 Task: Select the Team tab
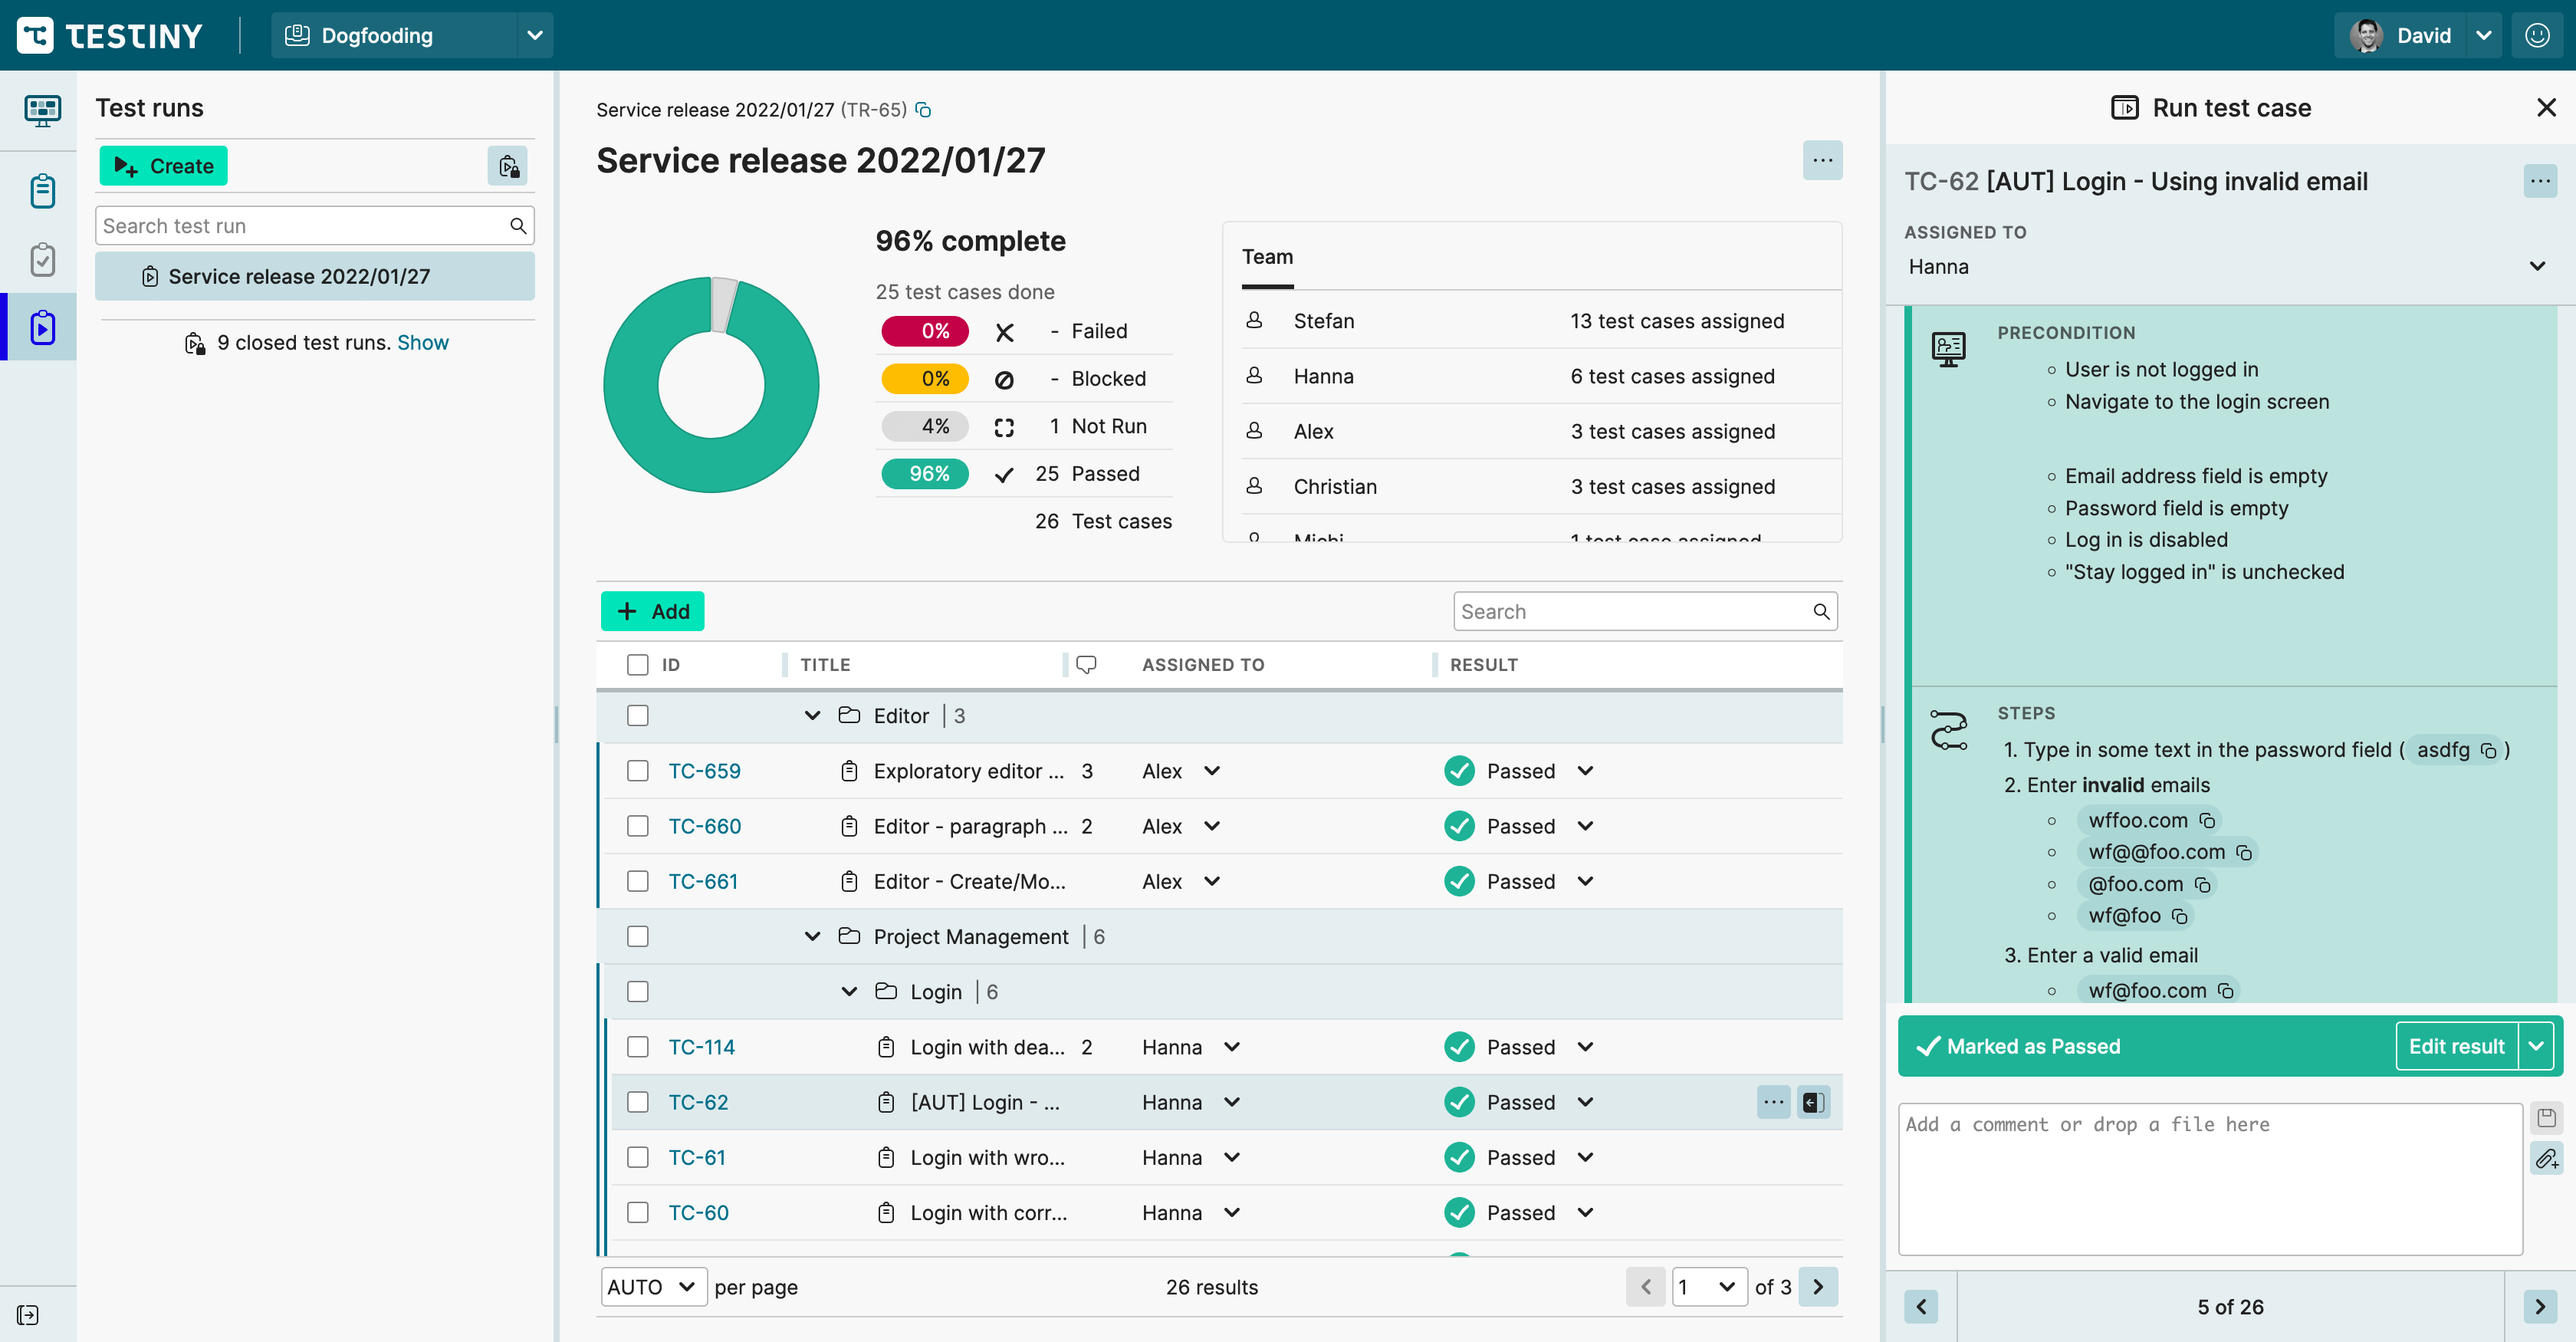coord(1266,257)
